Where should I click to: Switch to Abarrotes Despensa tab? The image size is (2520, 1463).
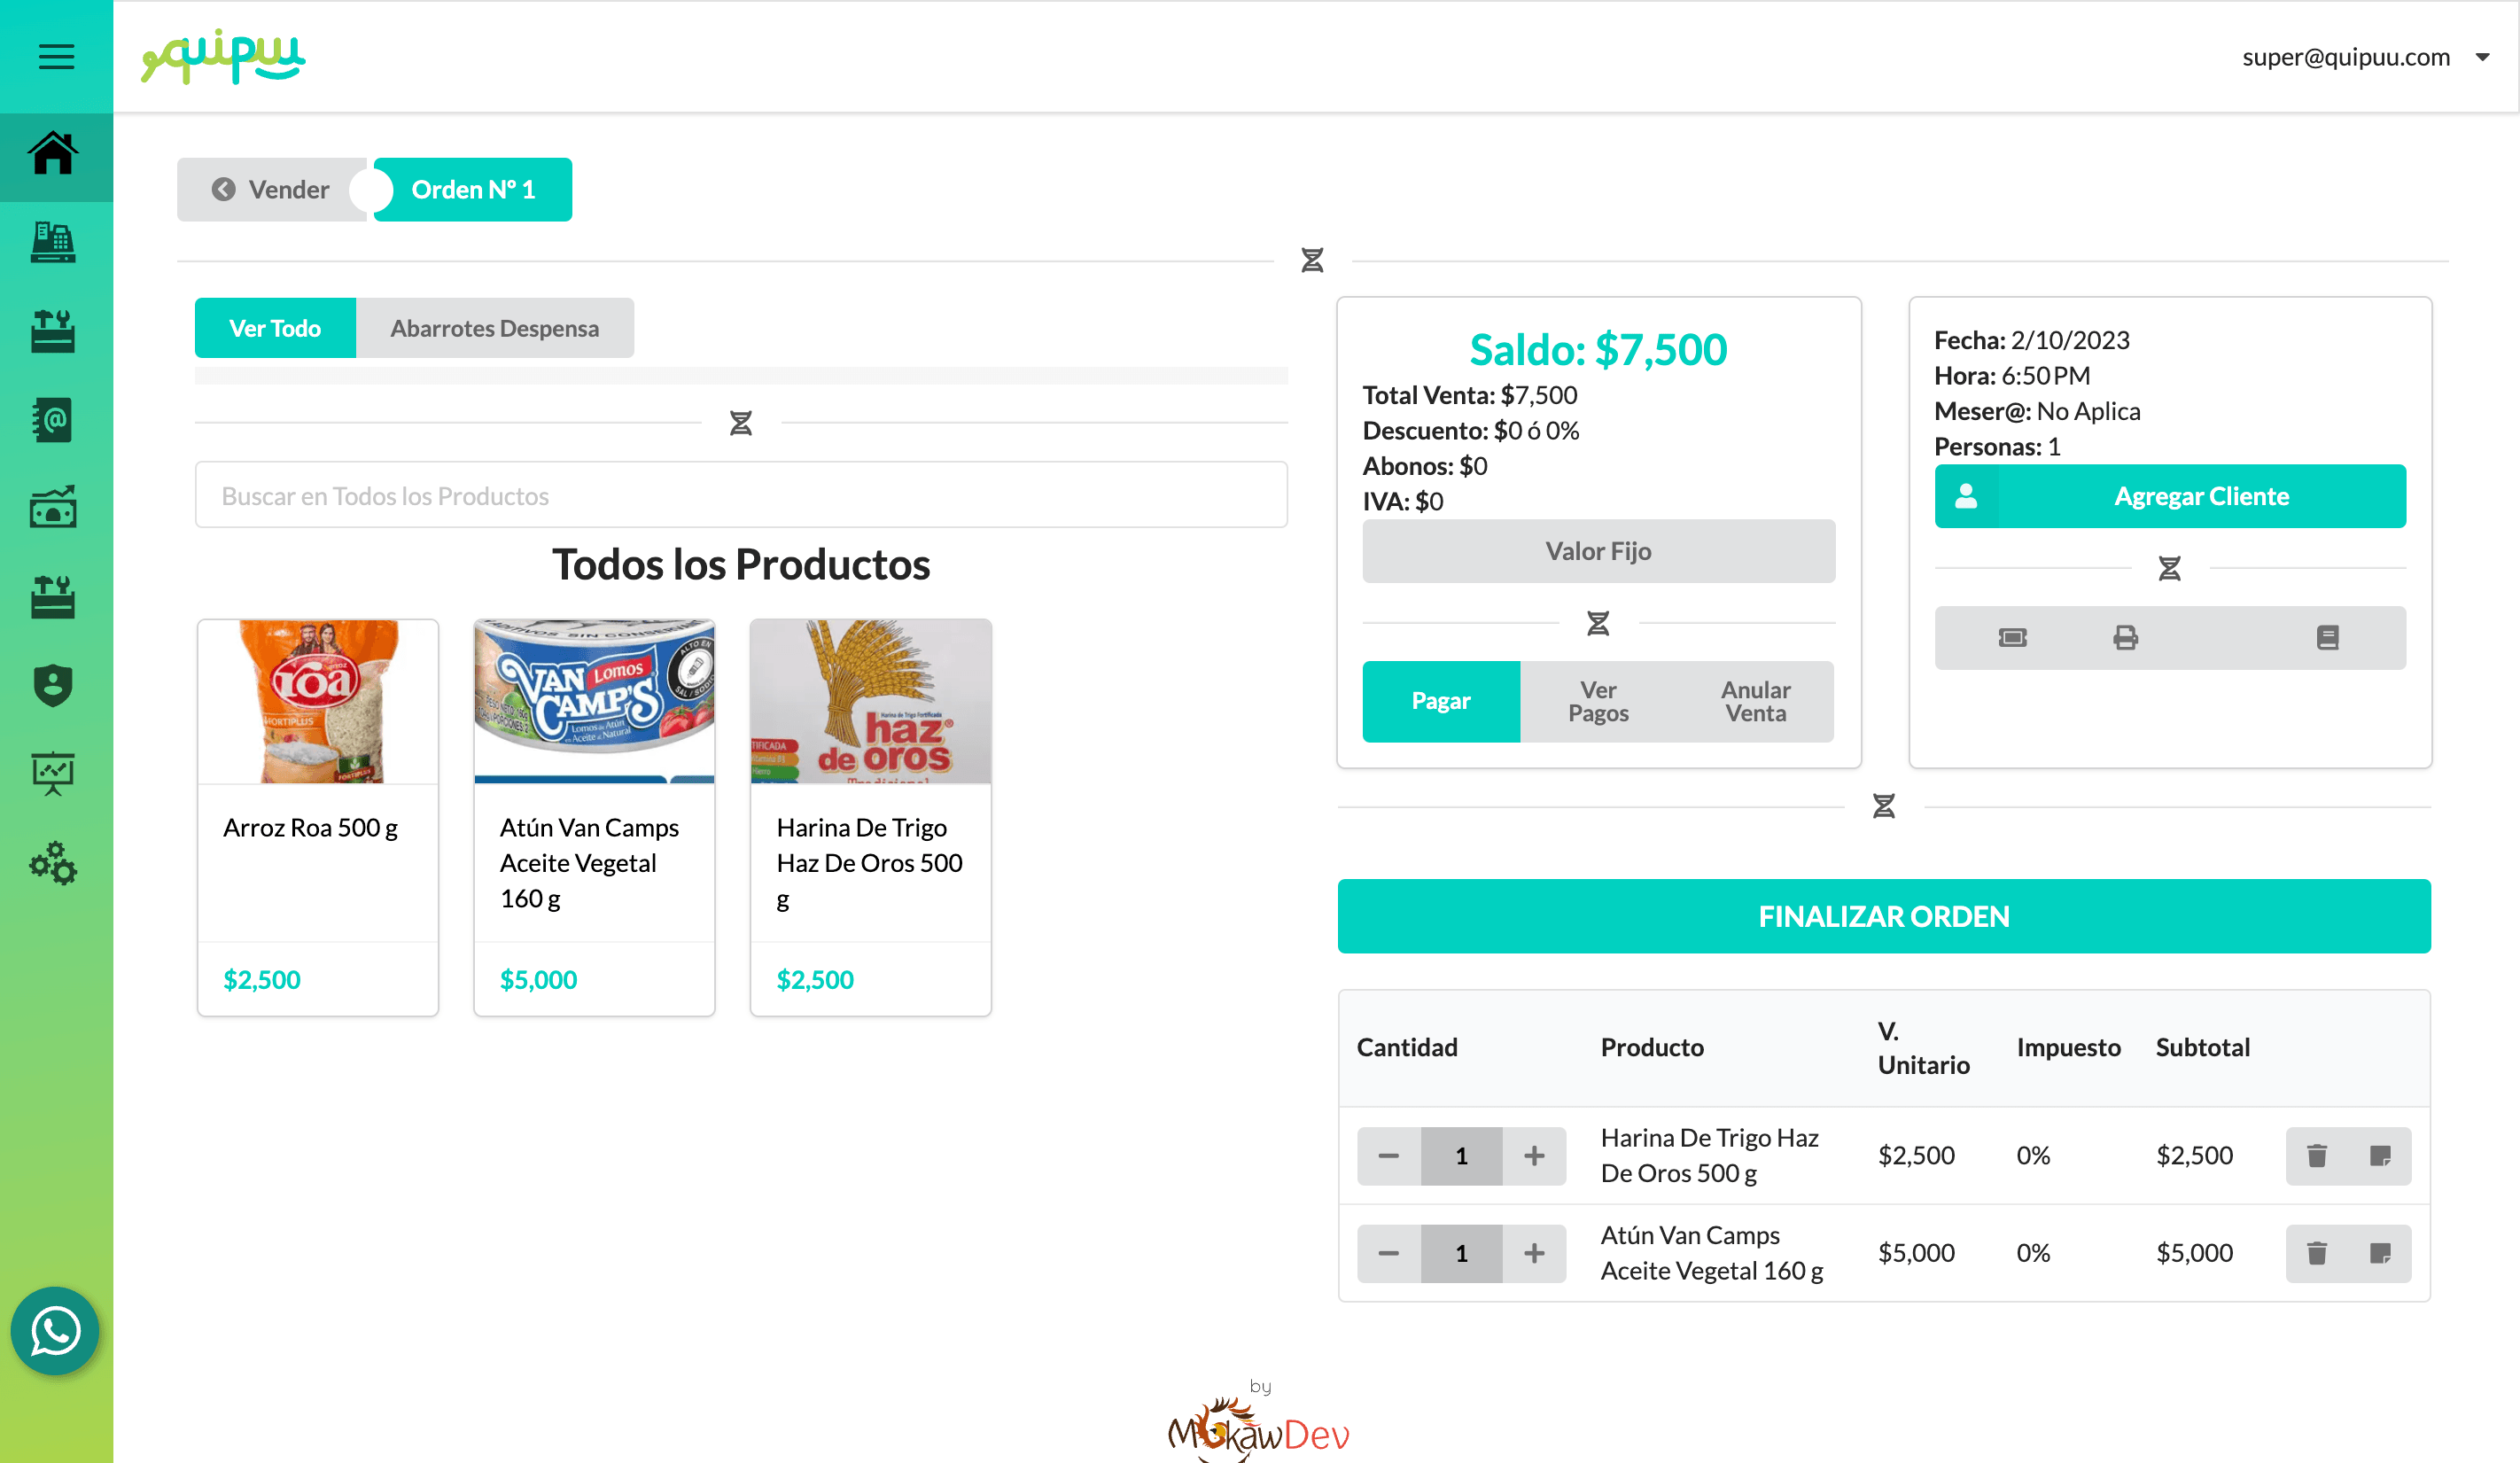click(494, 328)
